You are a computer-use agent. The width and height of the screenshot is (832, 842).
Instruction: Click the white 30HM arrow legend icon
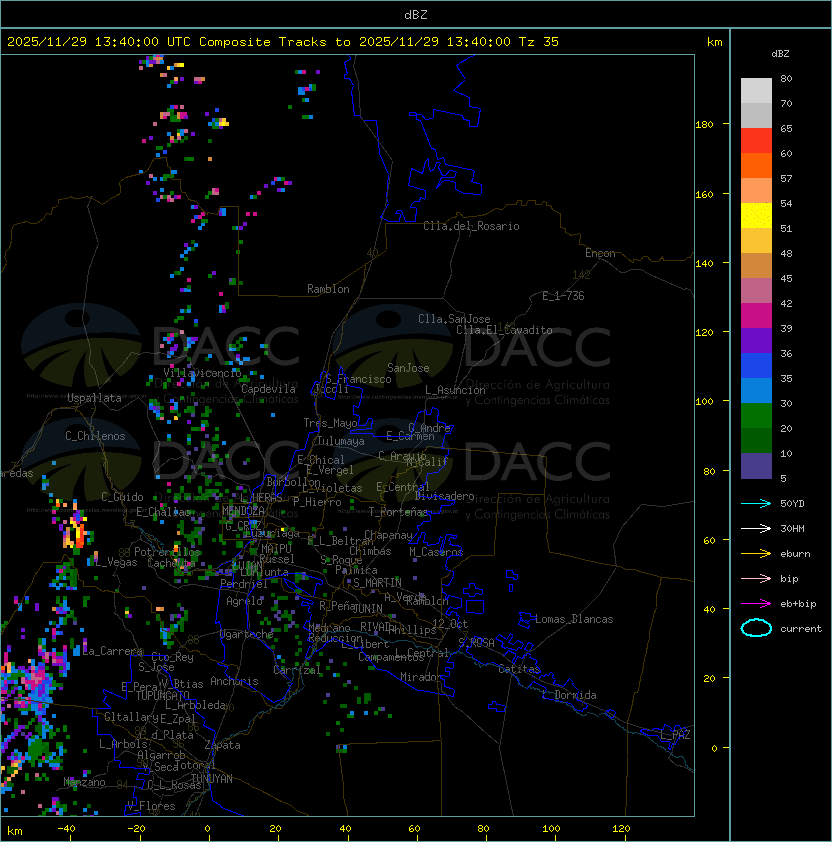click(x=756, y=529)
